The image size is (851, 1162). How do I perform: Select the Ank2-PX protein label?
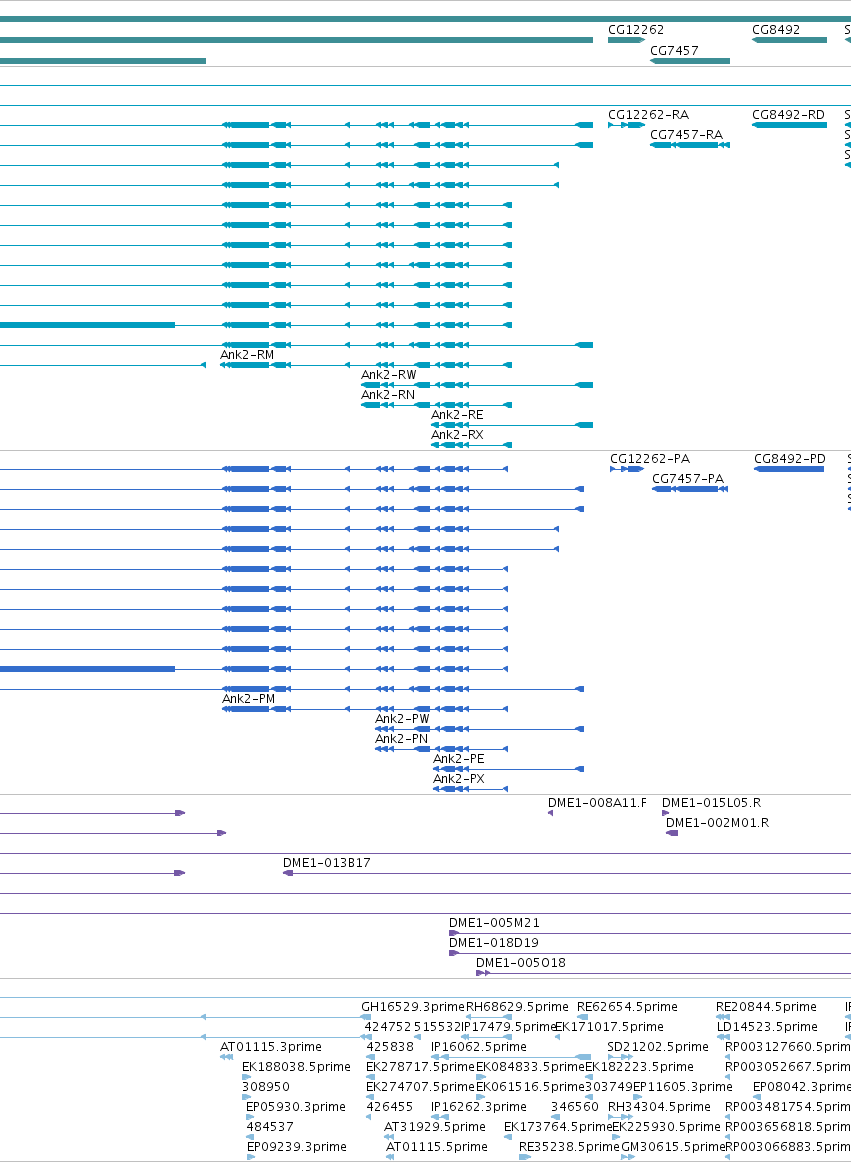[x=458, y=779]
